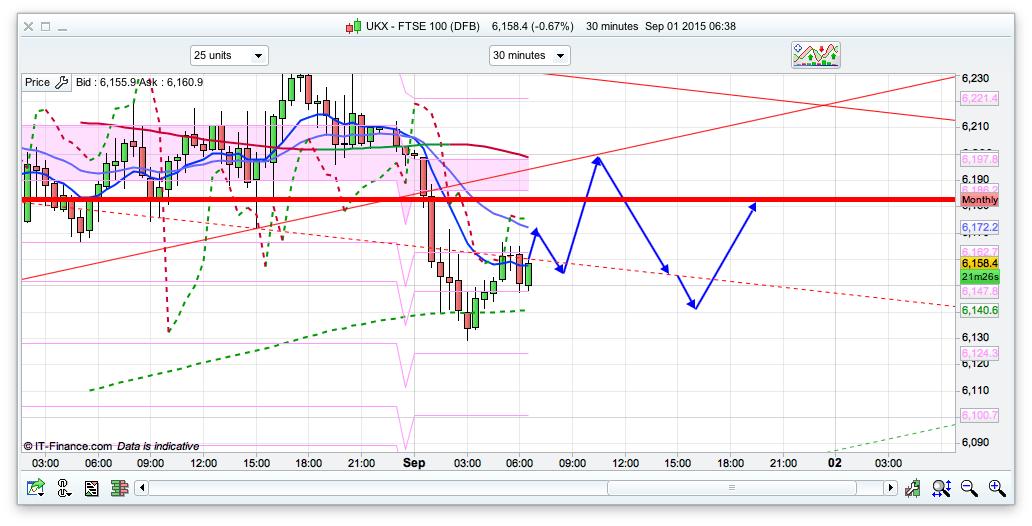Click the export chart icon in bottom-left toolbar
This screenshot has height=526, width=1032.
point(37,488)
